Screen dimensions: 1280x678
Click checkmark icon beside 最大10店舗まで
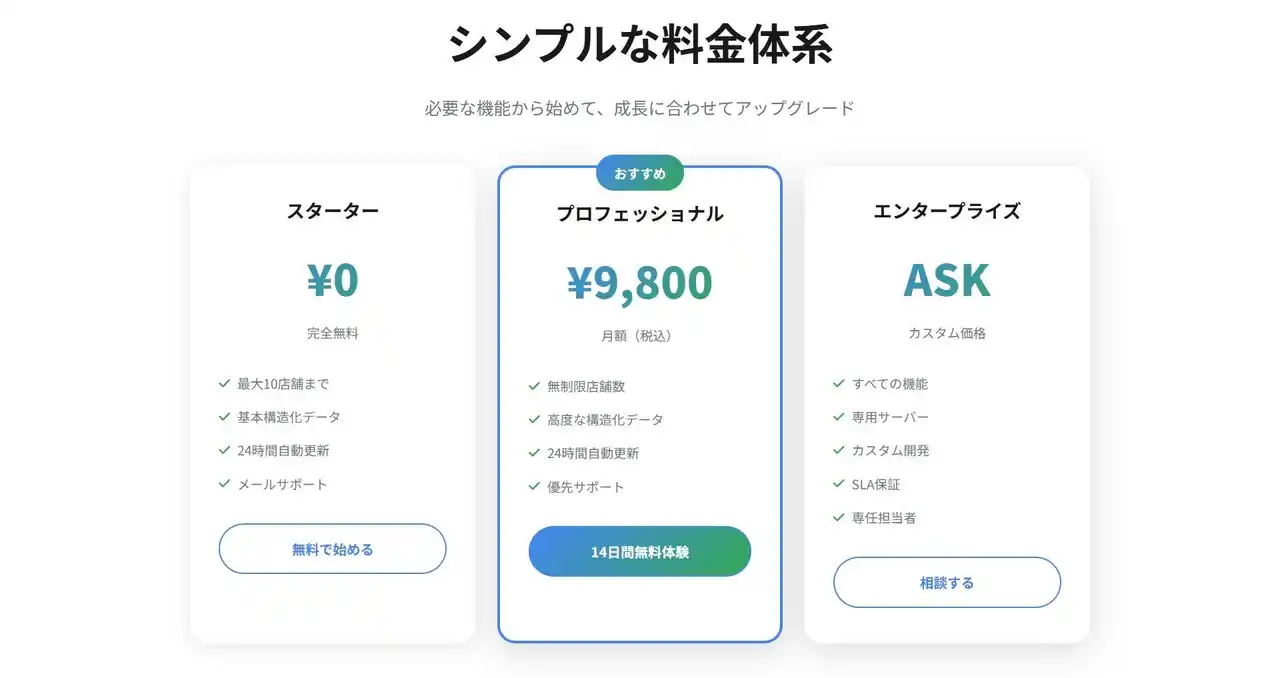[225, 383]
